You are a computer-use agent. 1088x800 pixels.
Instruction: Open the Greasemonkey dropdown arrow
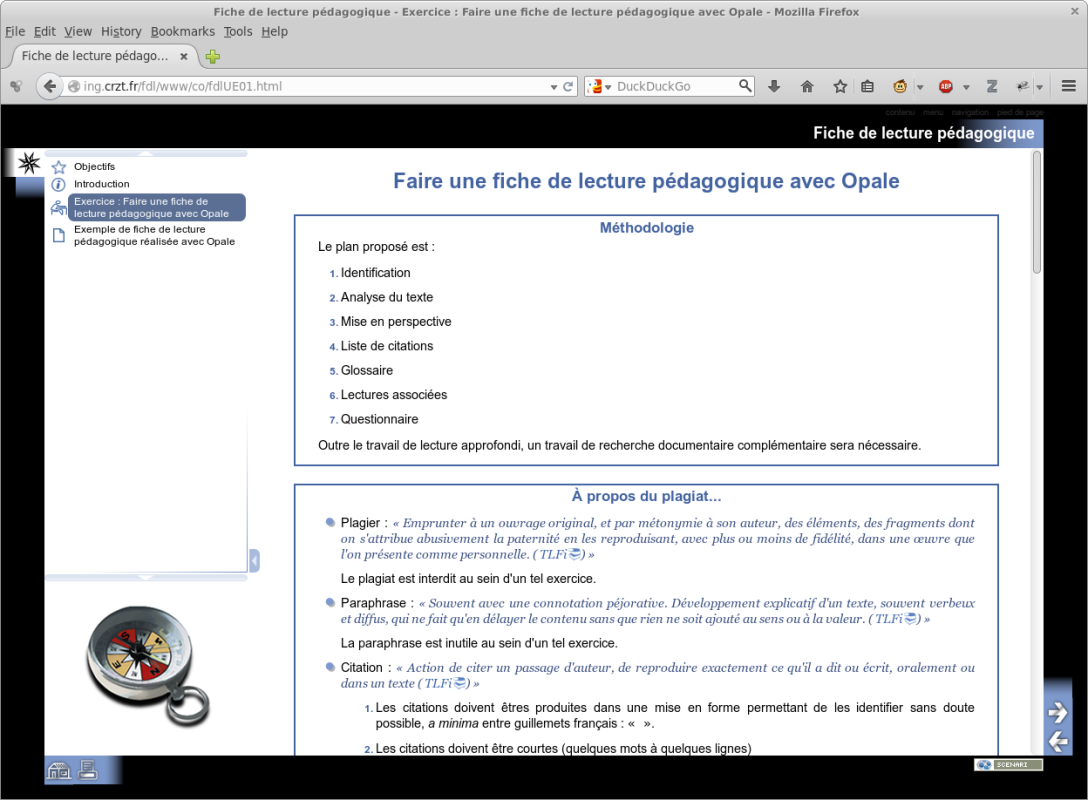(x=920, y=87)
